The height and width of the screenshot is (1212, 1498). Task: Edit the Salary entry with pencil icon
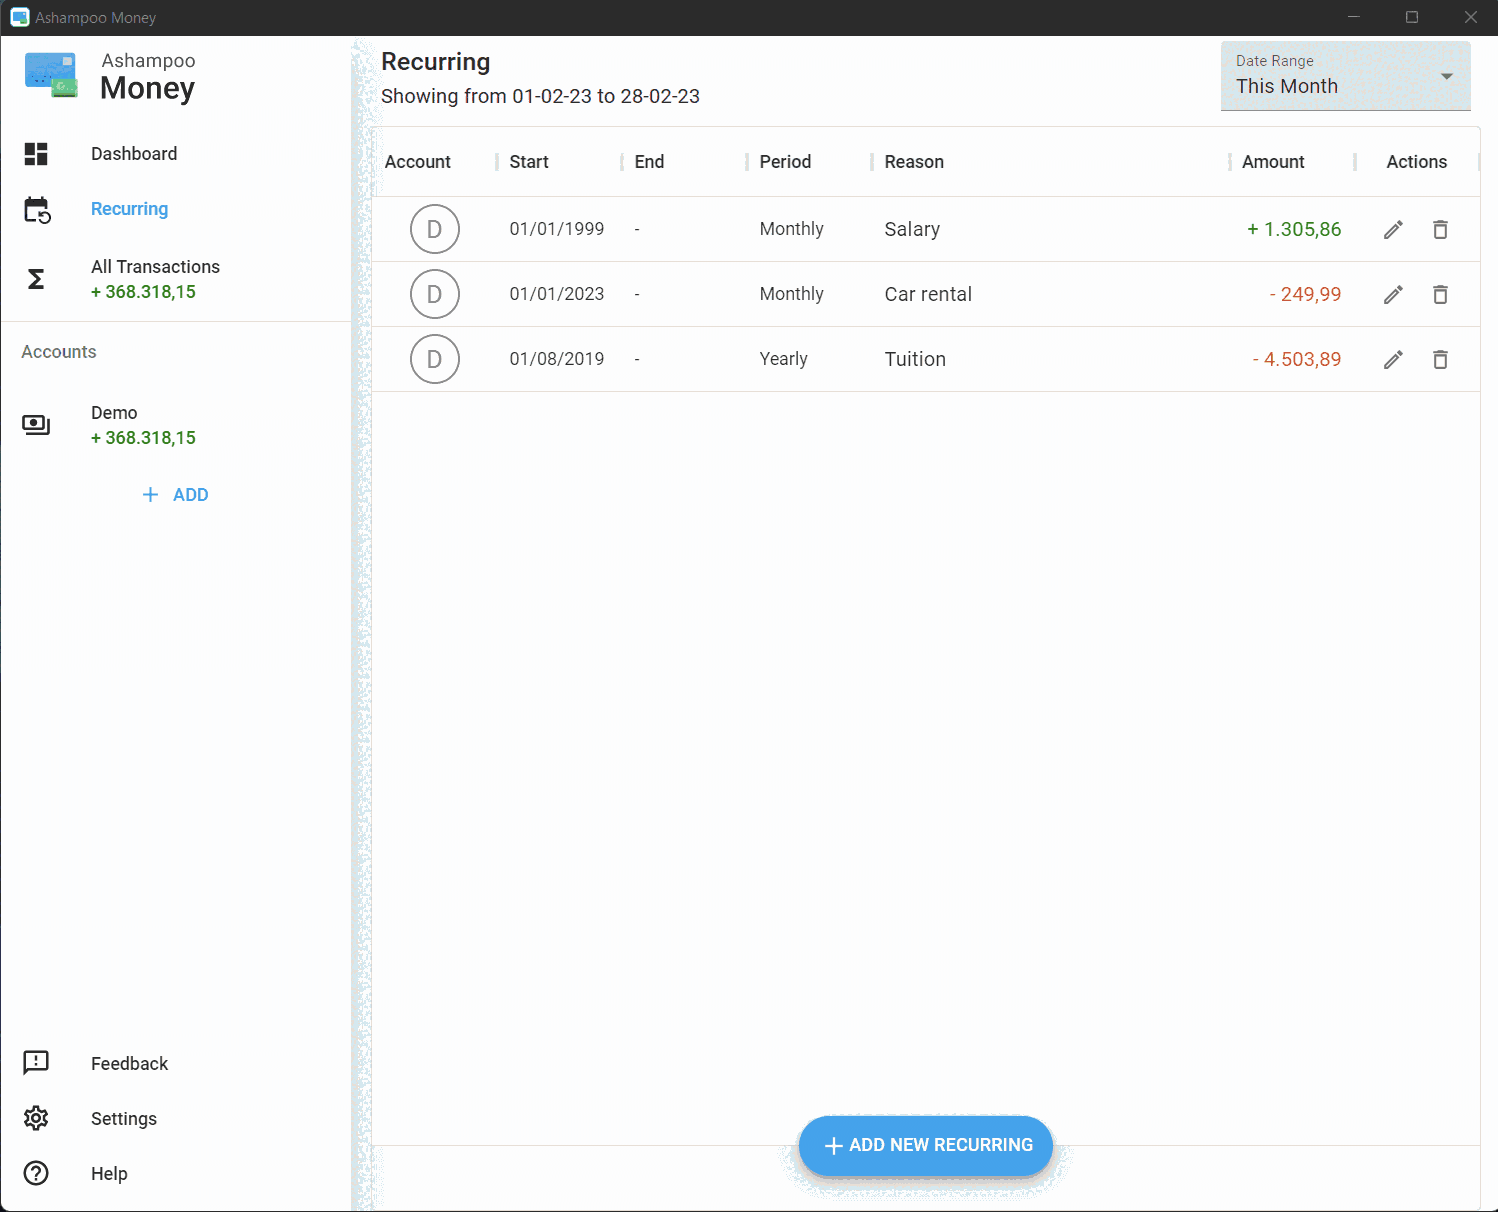[x=1393, y=229]
